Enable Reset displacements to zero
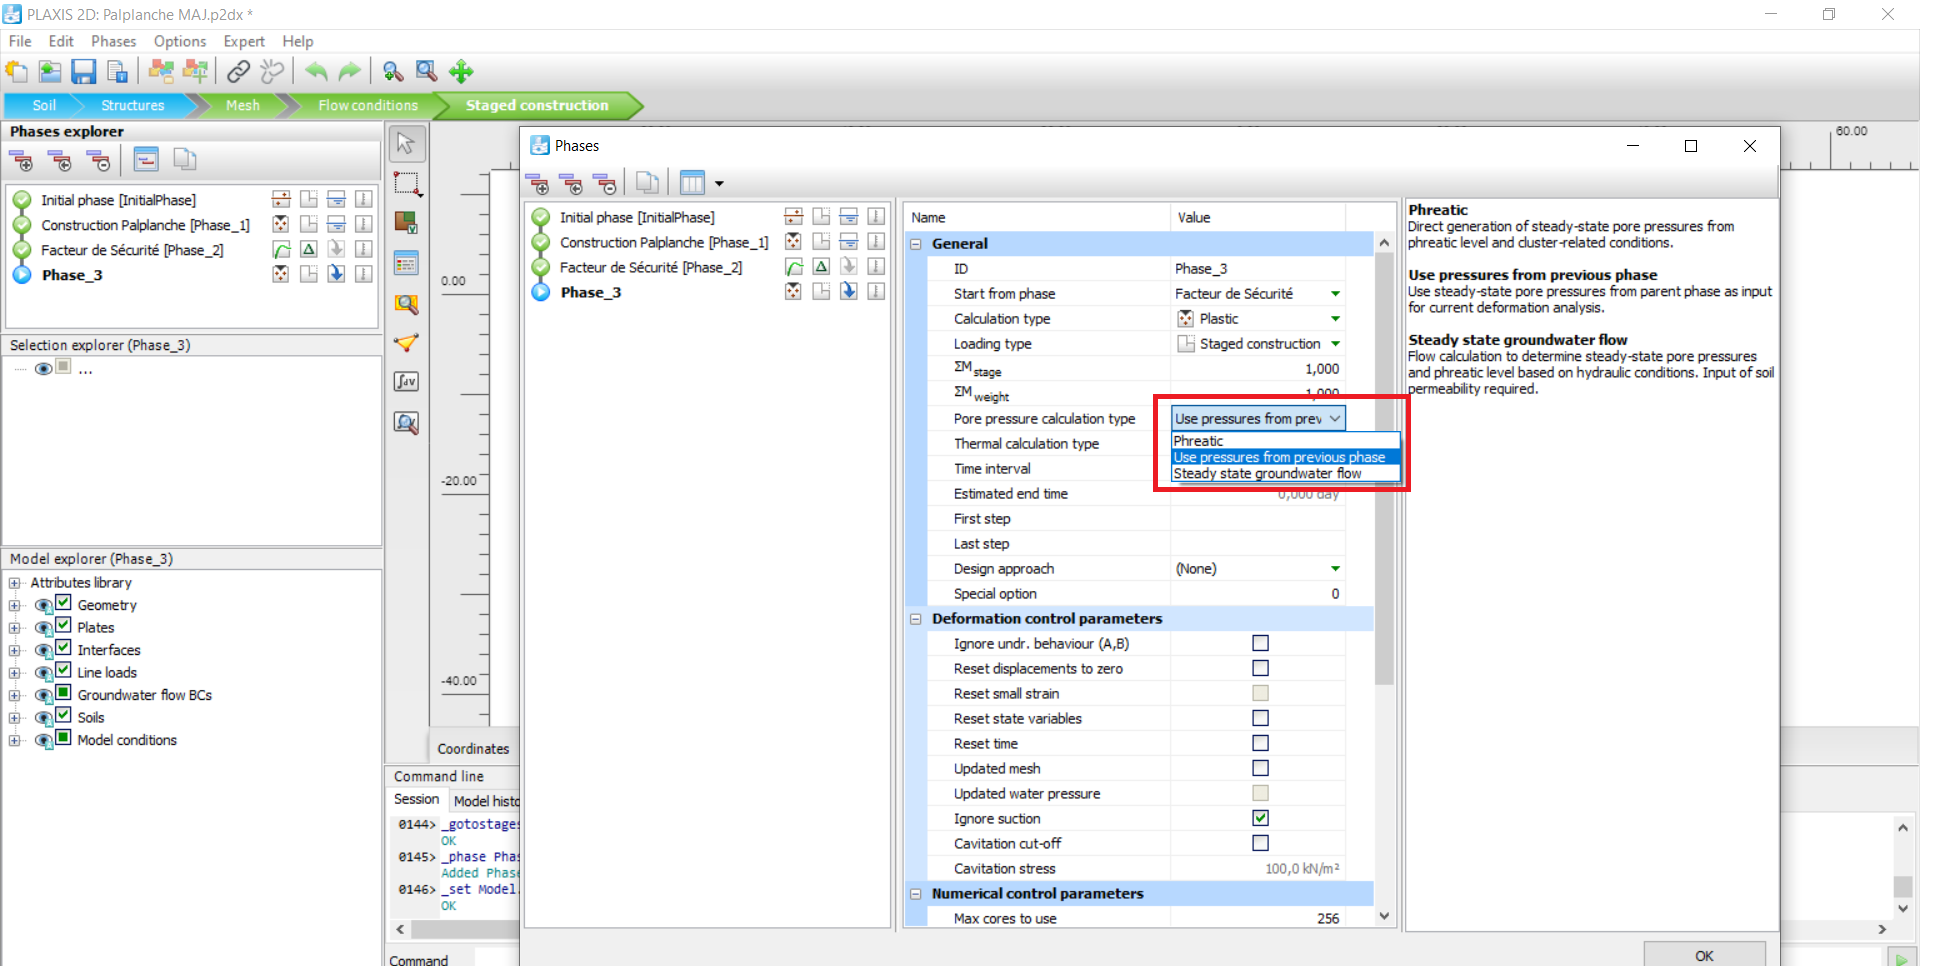 point(1260,668)
